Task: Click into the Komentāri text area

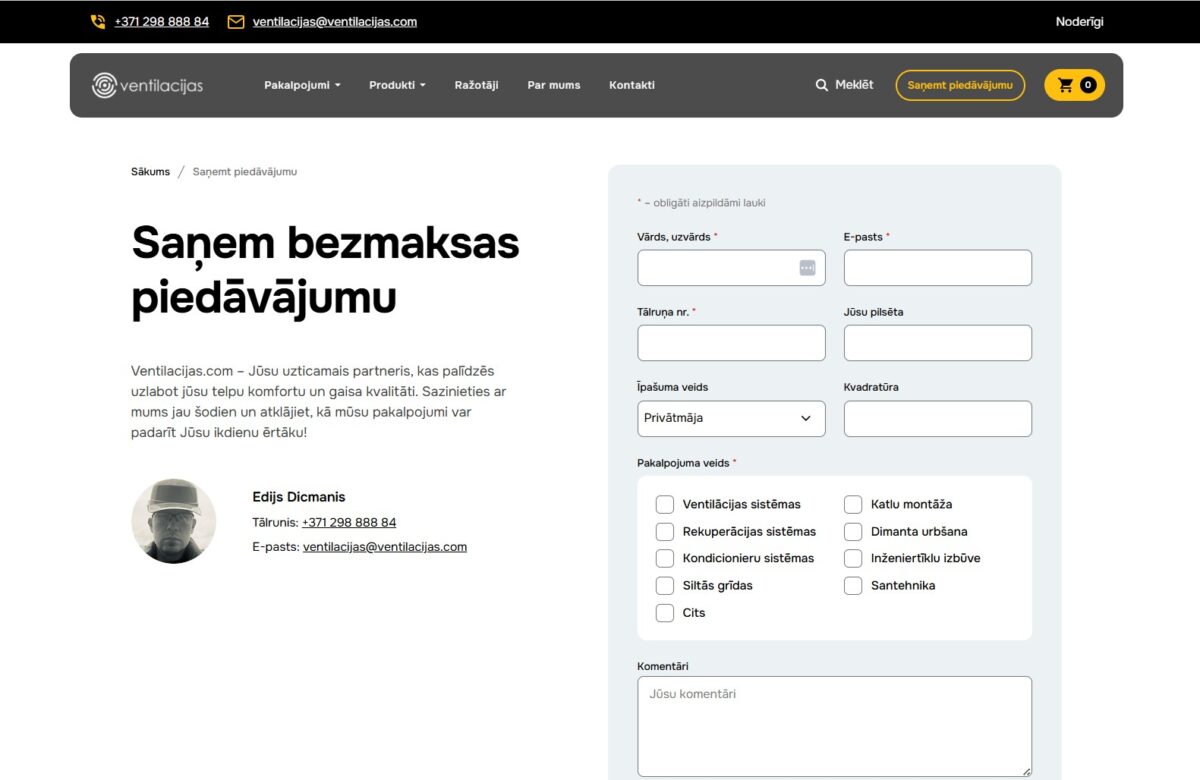Action: [834, 726]
